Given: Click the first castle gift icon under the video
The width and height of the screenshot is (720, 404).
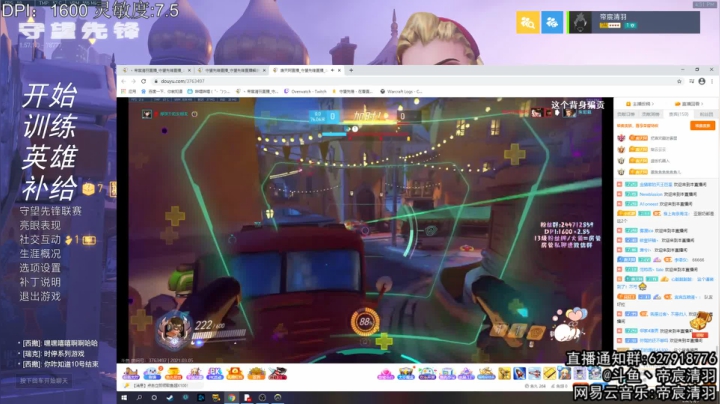Looking at the screenshot, I should [130, 374].
